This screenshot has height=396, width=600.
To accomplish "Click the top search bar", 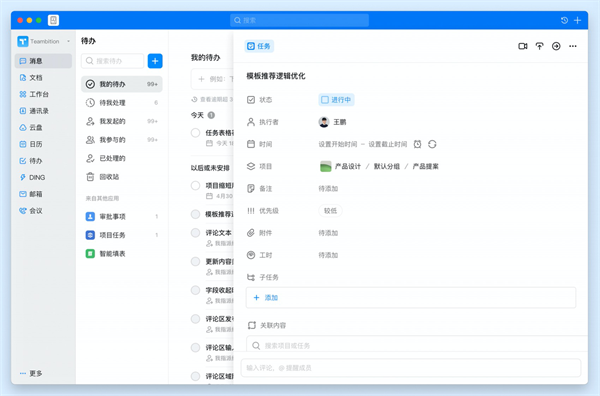I will pyautogui.click(x=299, y=20).
